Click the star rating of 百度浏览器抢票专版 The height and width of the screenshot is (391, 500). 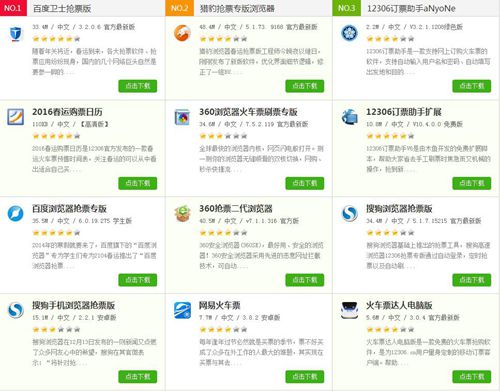(56, 233)
